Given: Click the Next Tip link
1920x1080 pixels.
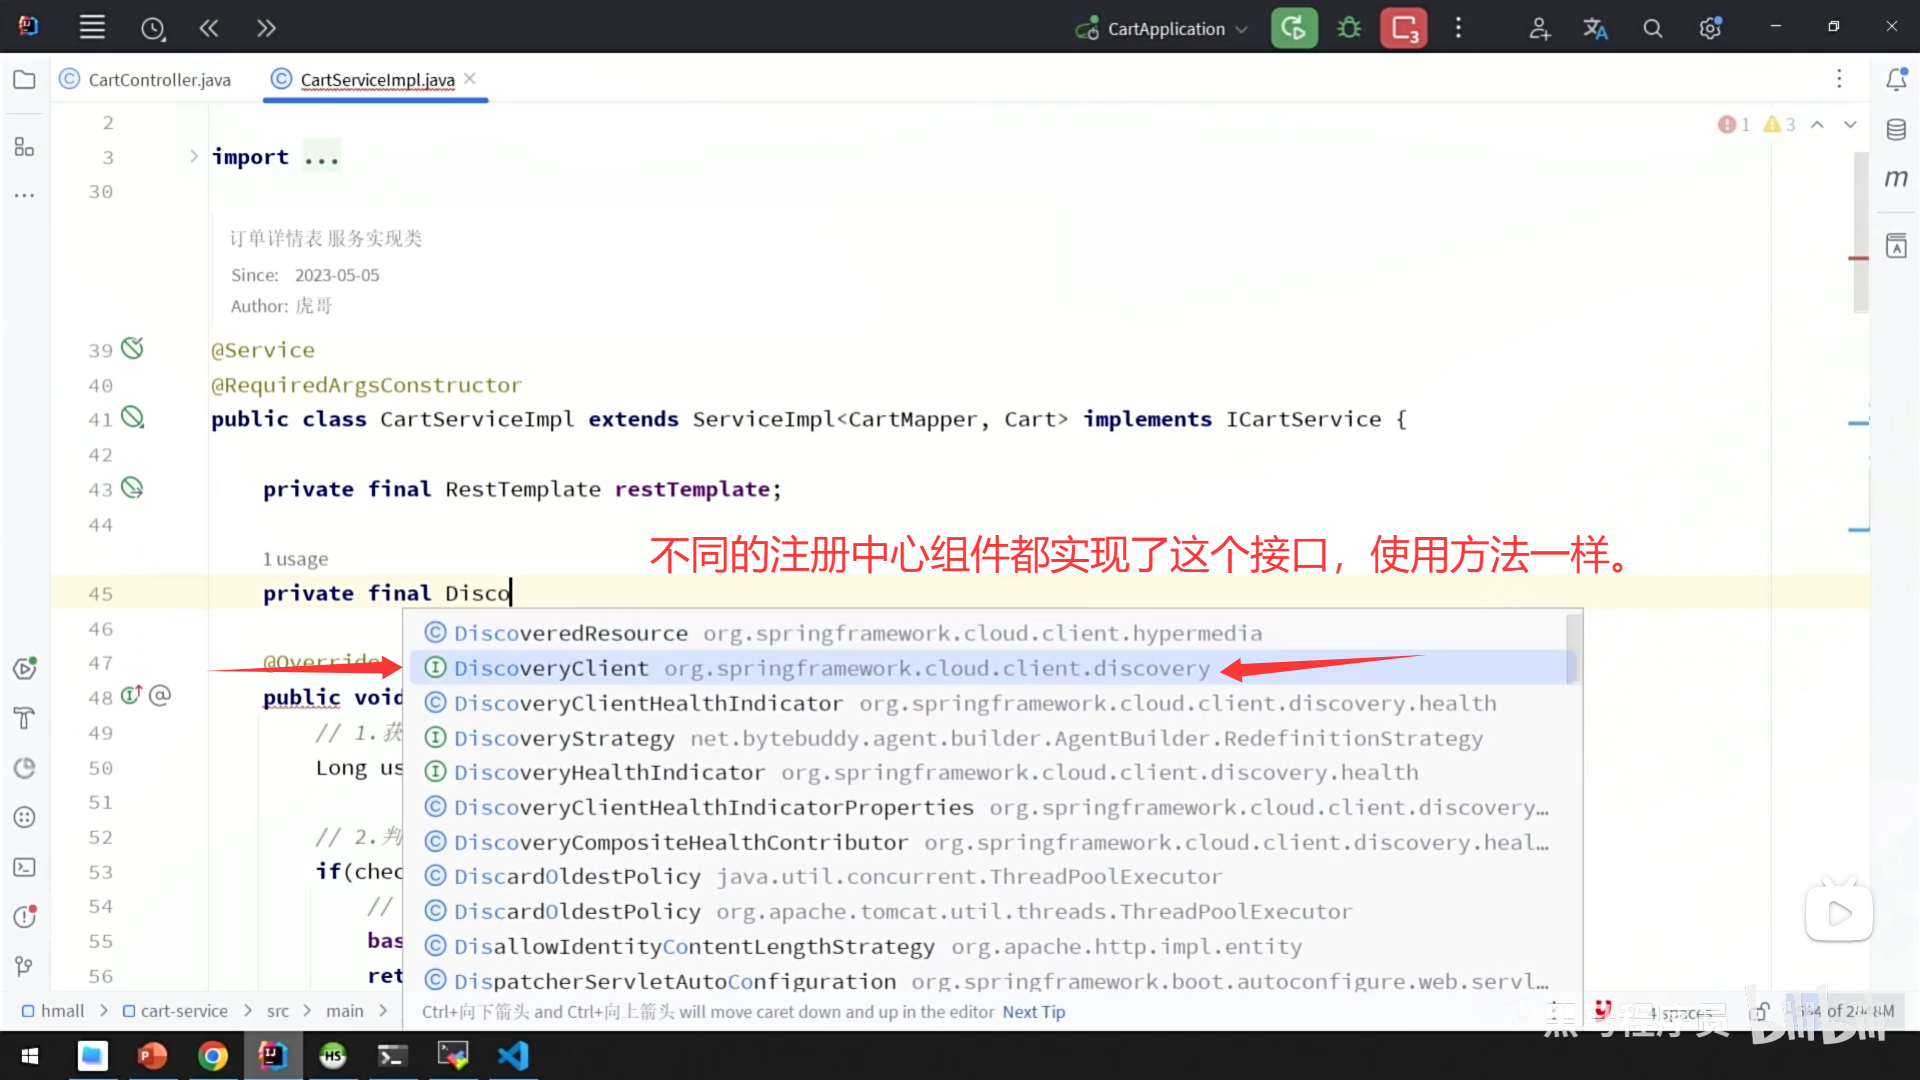Looking at the screenshot, I should [x=1033, y=1012].
